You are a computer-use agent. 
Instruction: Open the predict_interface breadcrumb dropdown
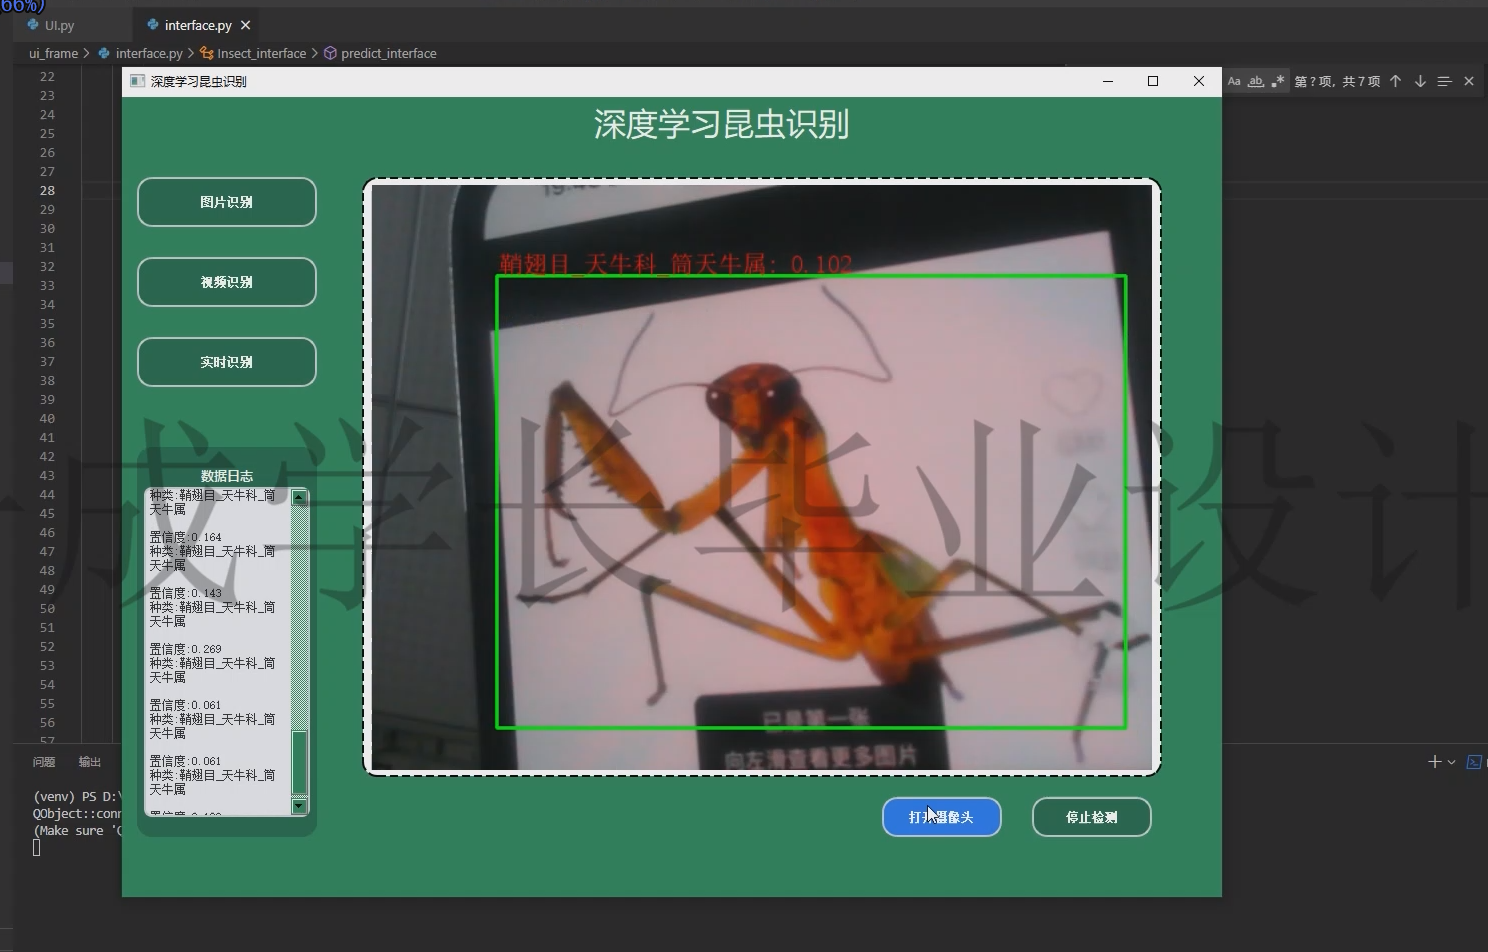click(386, 53)
